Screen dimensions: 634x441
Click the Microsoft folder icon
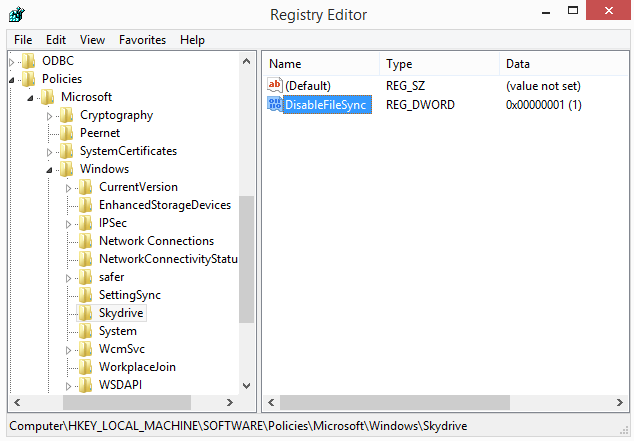(x=47, y=97)
